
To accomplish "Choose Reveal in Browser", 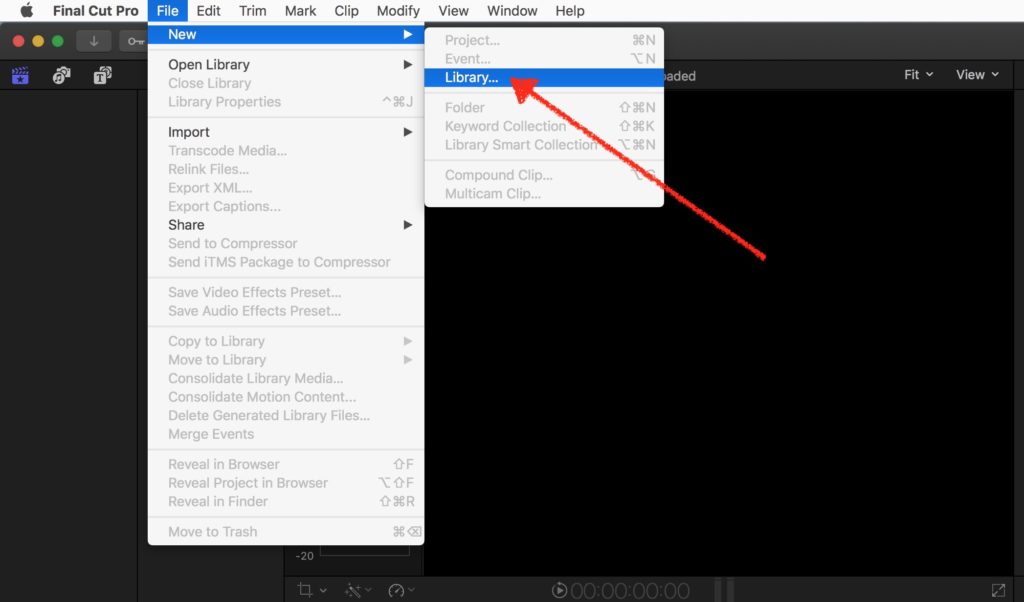I will [x=286, y=464].
